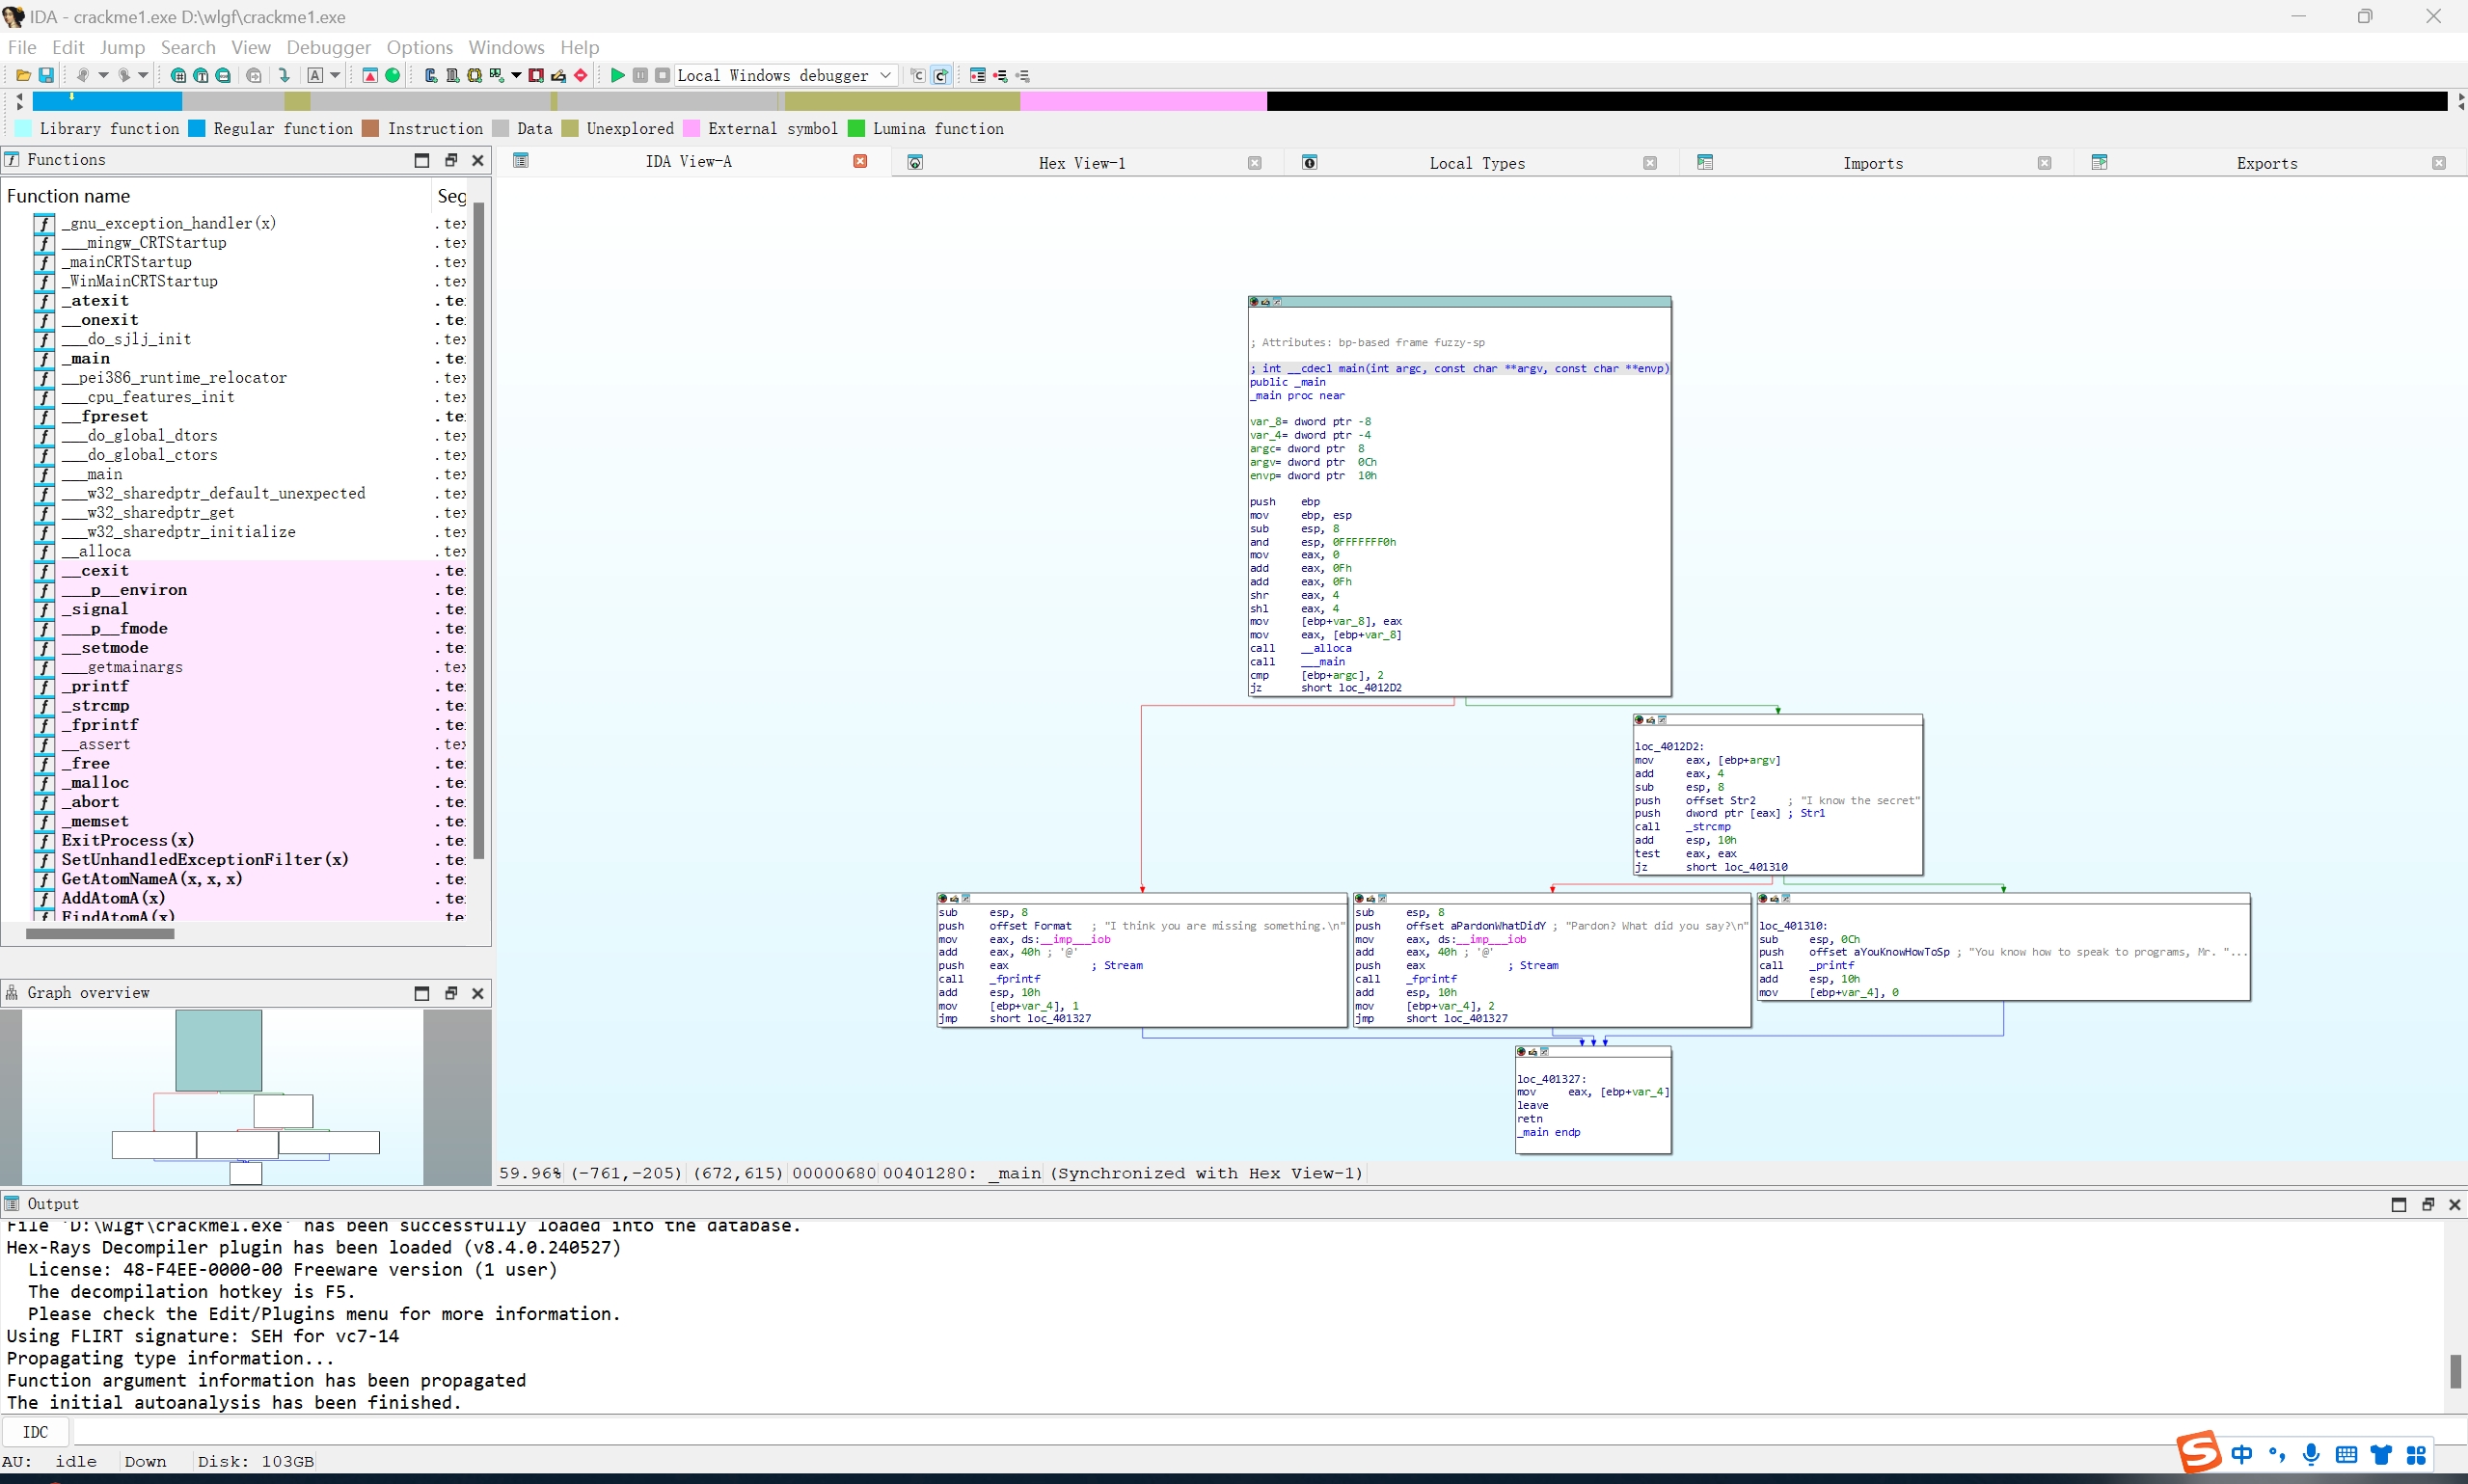2468x1484 pixels.
Task: Click the Pause process toolbar button
Action: [x=640, y=75]
